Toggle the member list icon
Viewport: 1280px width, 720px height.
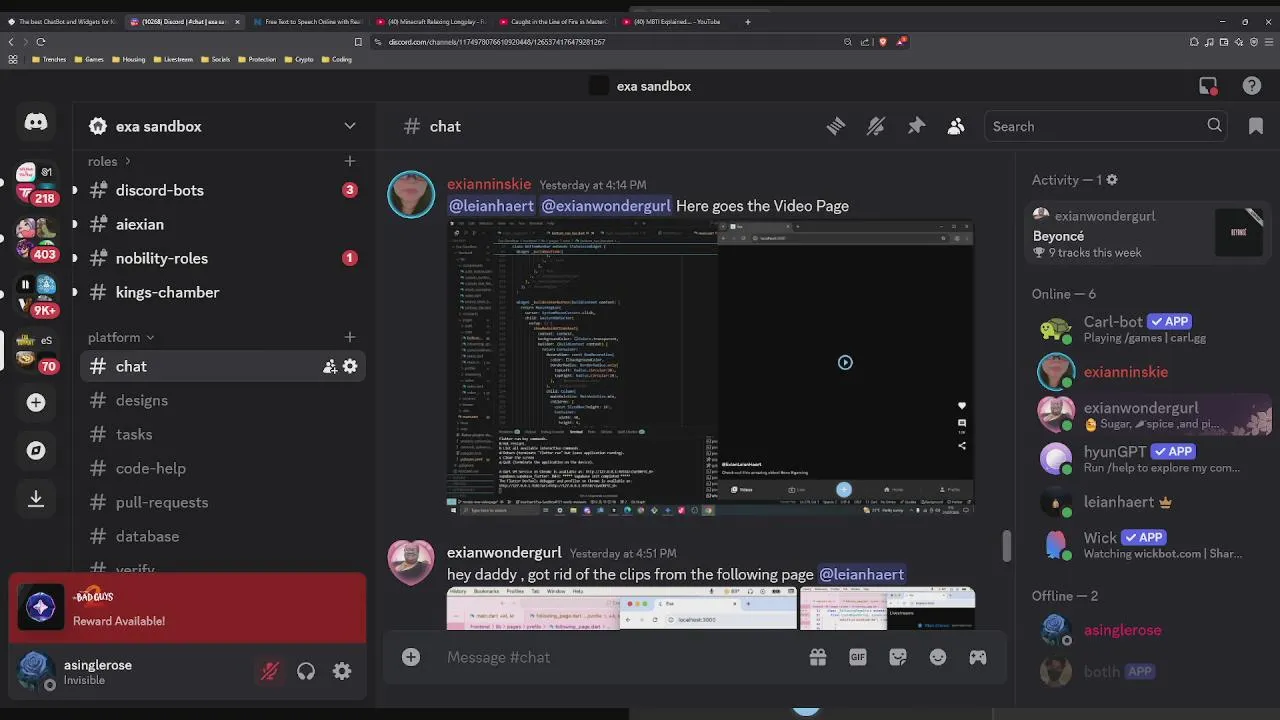coord(956,126)
